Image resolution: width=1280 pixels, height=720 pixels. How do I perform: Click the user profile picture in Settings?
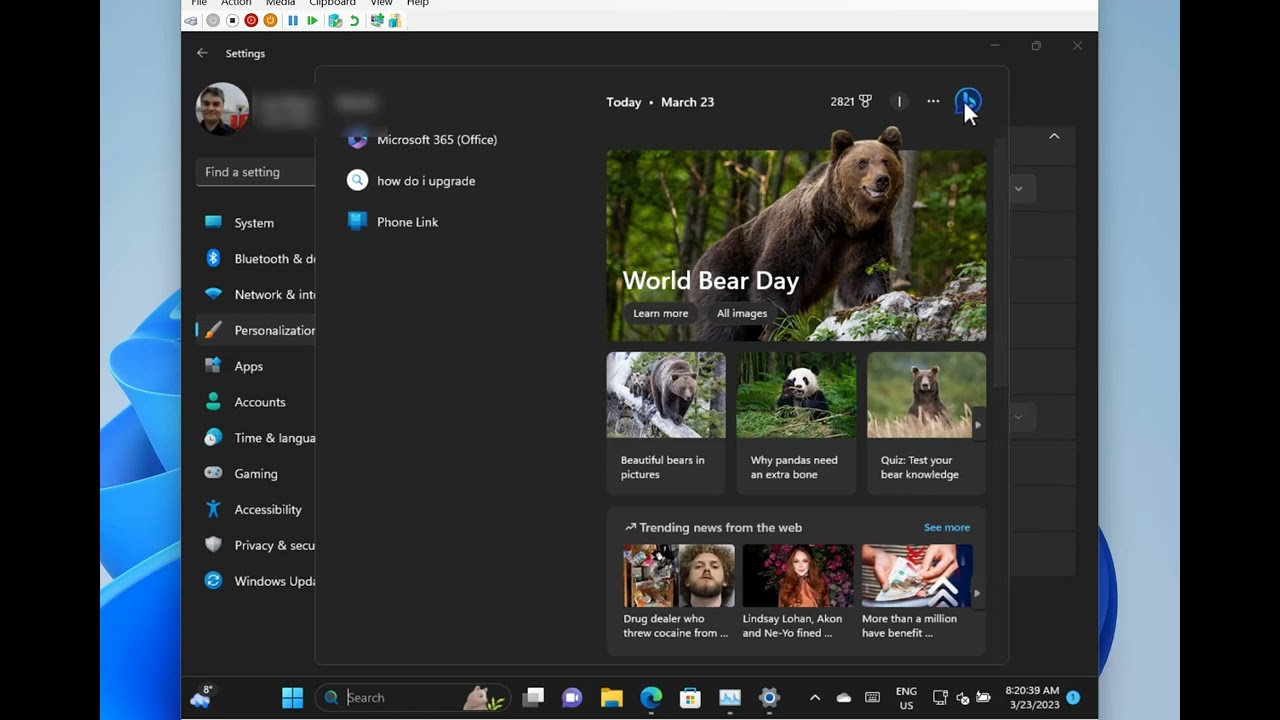[222, 108]
